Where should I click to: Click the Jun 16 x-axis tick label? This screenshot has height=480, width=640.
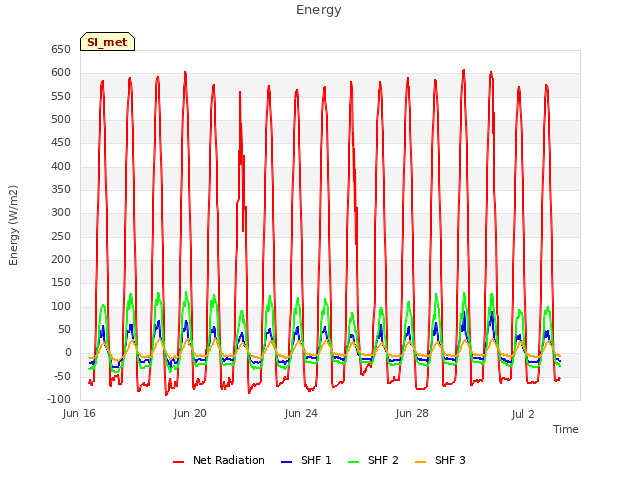tap(79, 414)
